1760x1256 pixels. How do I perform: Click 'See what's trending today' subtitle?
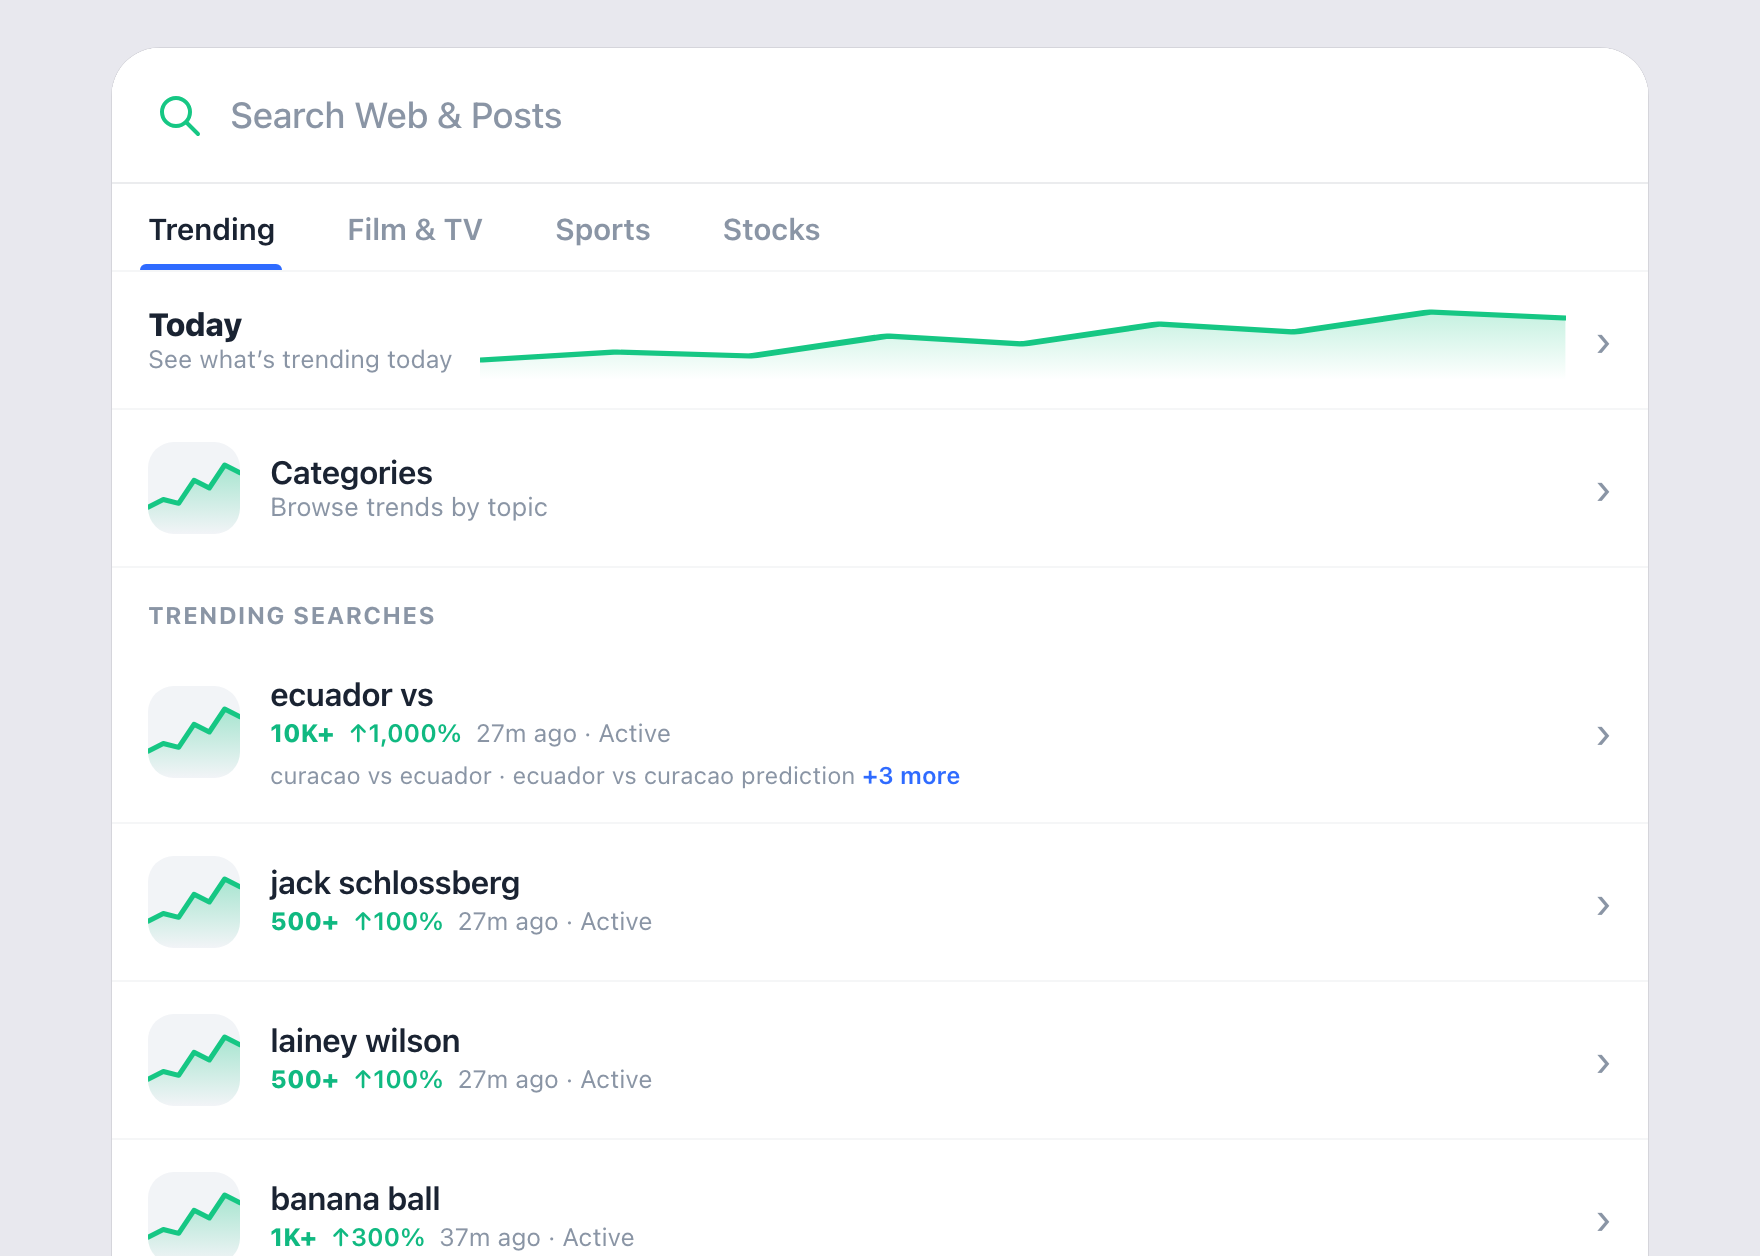[x=300, y=360]
